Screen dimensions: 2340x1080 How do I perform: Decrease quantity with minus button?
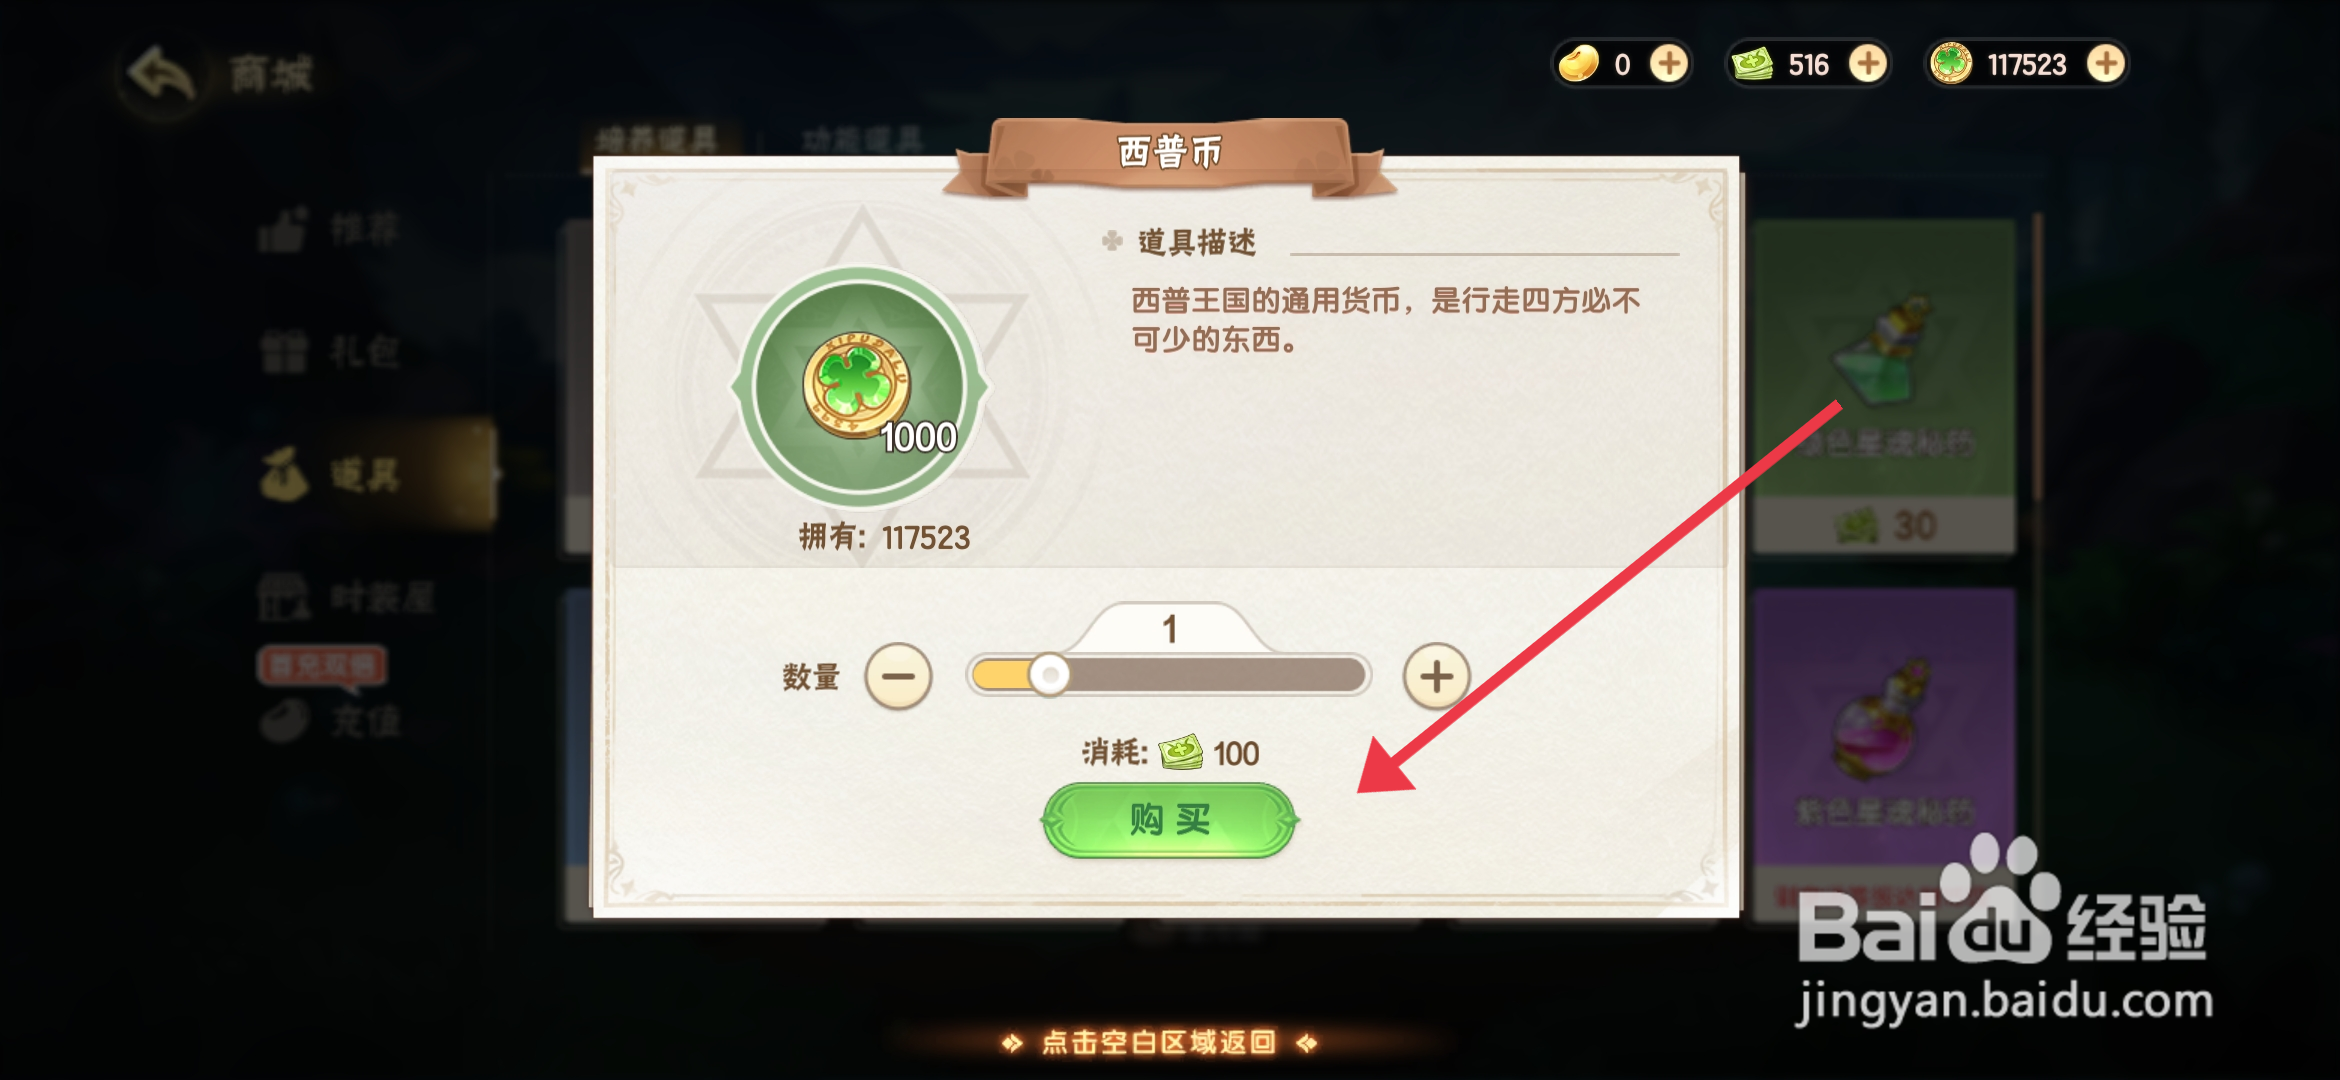(x=898, y=677)
